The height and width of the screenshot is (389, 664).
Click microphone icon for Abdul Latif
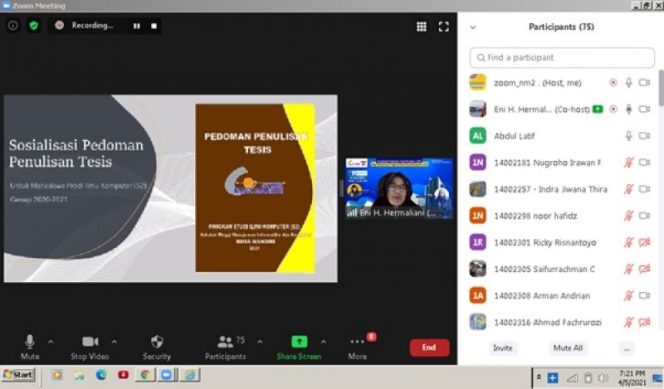pyautogui.click(x=628, y=136)
